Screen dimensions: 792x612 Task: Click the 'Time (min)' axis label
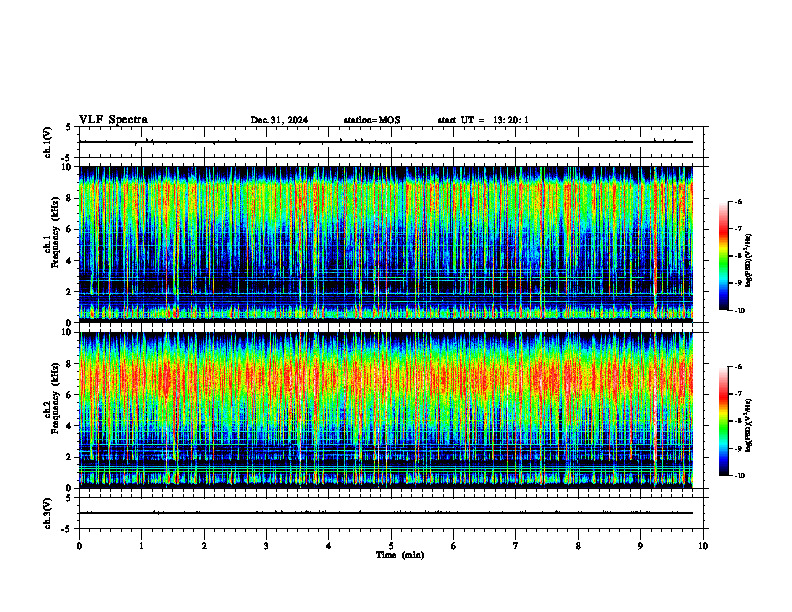pos(400,555)
